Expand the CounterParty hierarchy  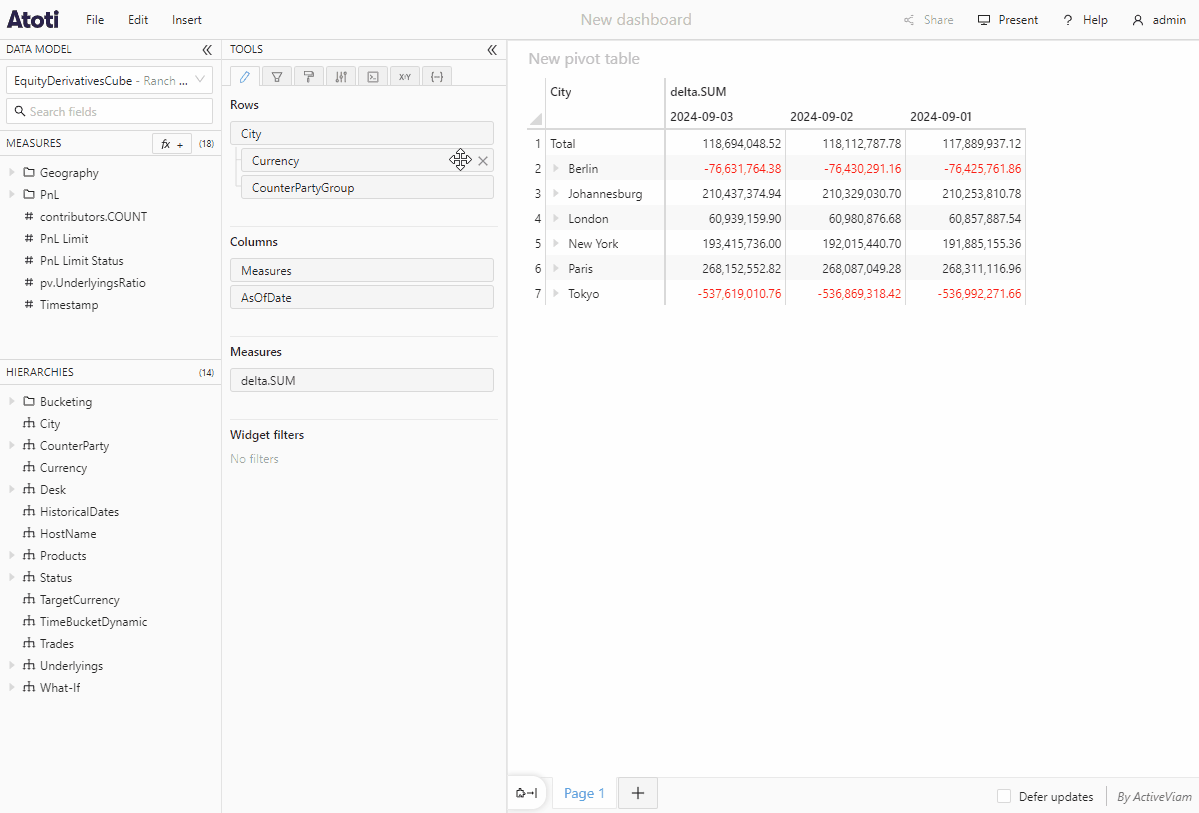click(x=12, y=445)
